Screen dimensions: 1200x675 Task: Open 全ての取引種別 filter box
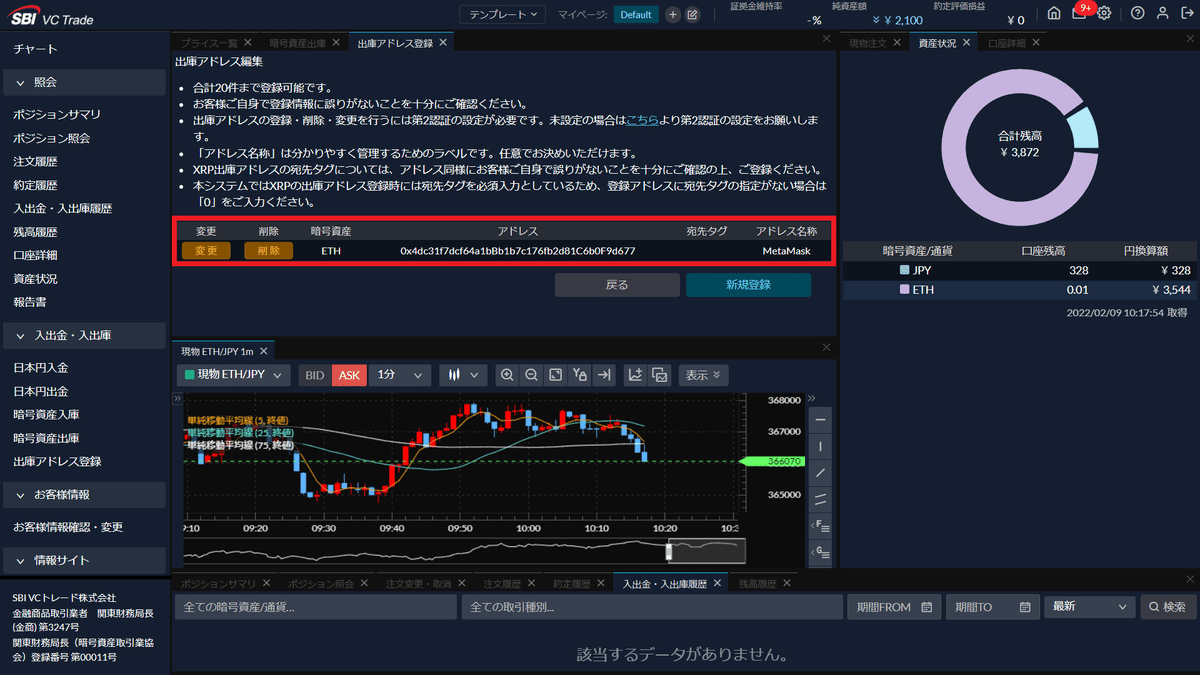652,607
